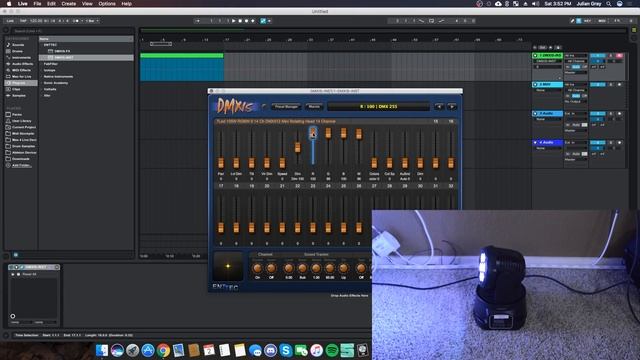The height and width of the screenshot is (360, 640).
Task: Open the Samples browser category
Action: click(x=18, y=96)
